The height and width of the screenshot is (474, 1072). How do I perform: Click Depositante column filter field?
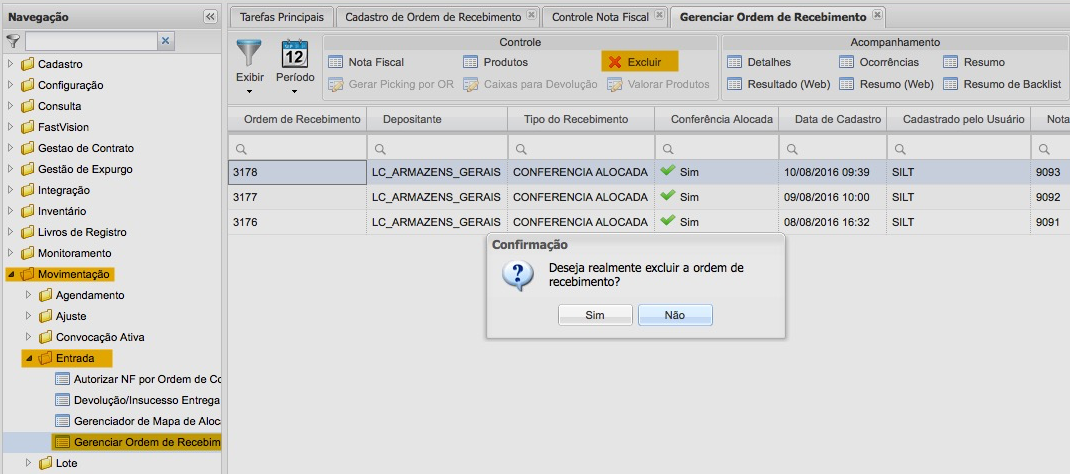pyautogui.click(x=438, y=148)
